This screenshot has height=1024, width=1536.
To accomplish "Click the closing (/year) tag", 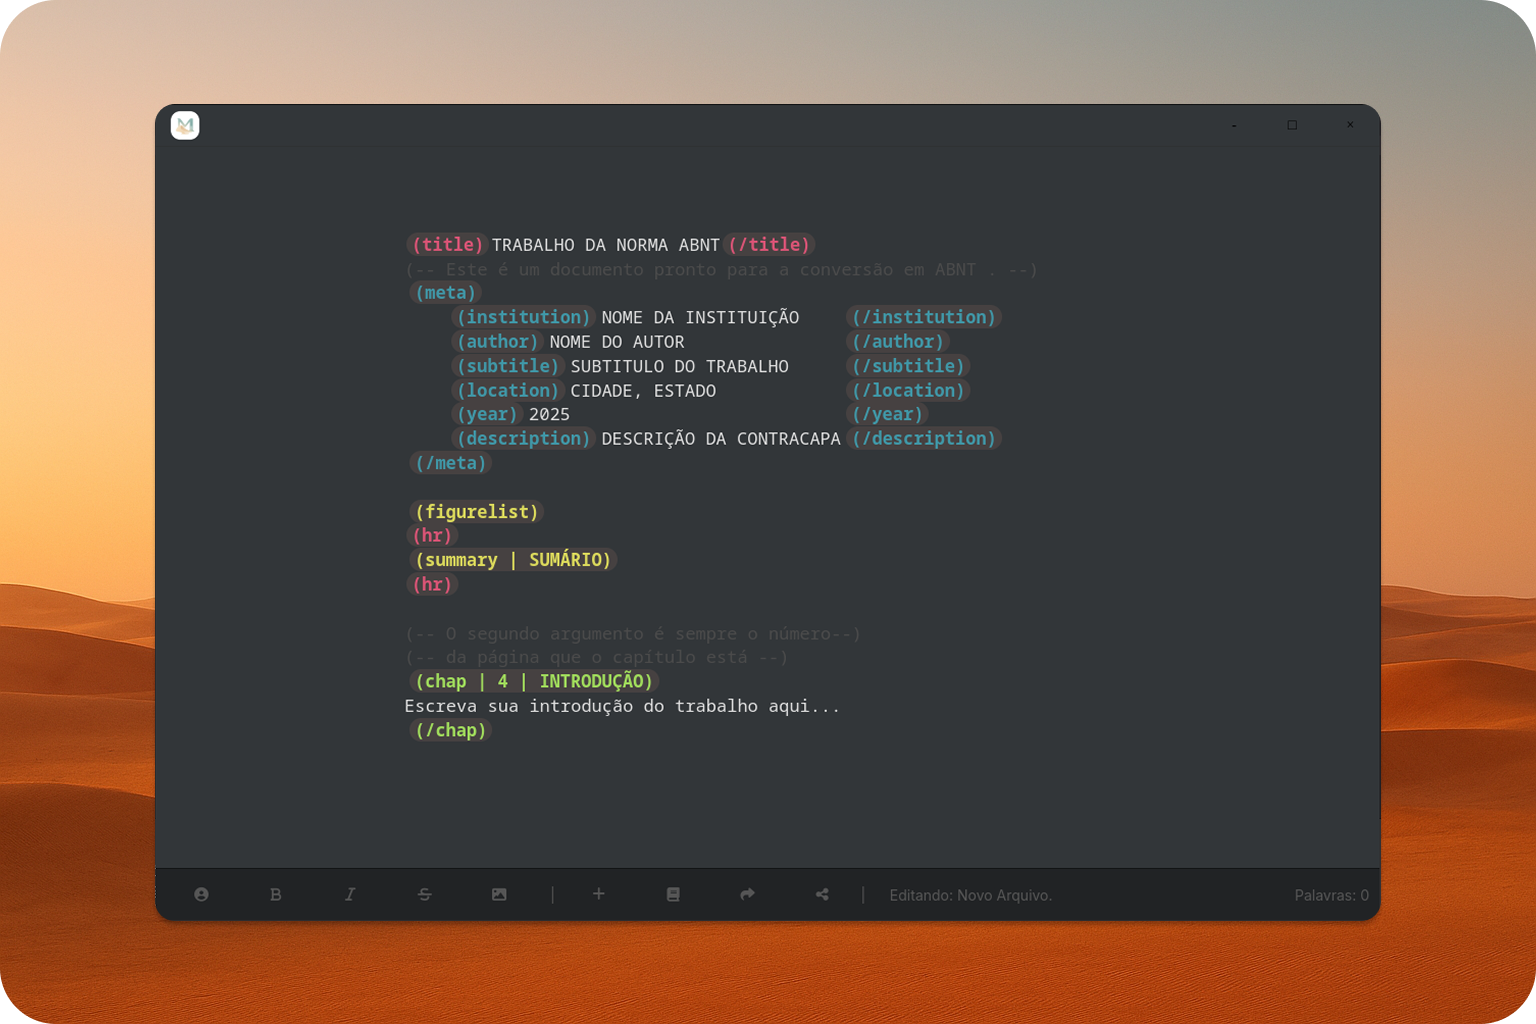I will tap(887, 414).
